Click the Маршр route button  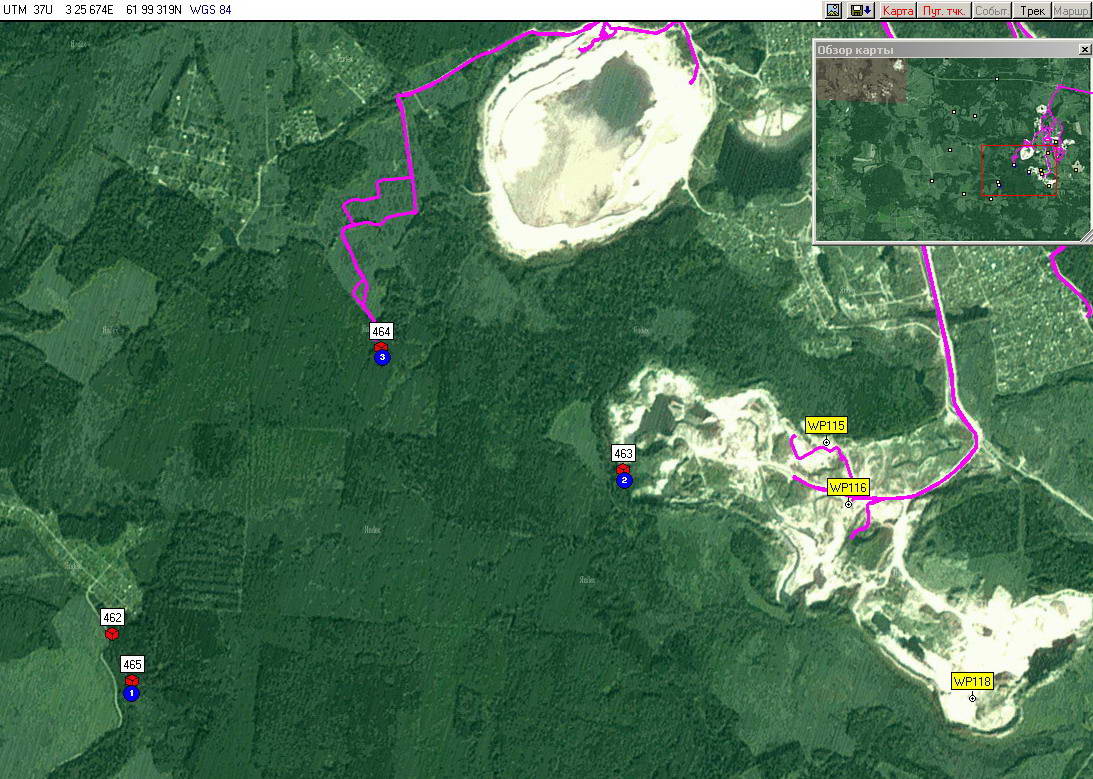1071,10
